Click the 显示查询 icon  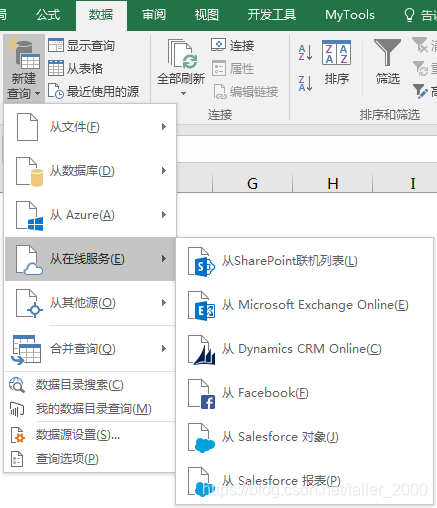pyautogui.click(x=56, y=45)
